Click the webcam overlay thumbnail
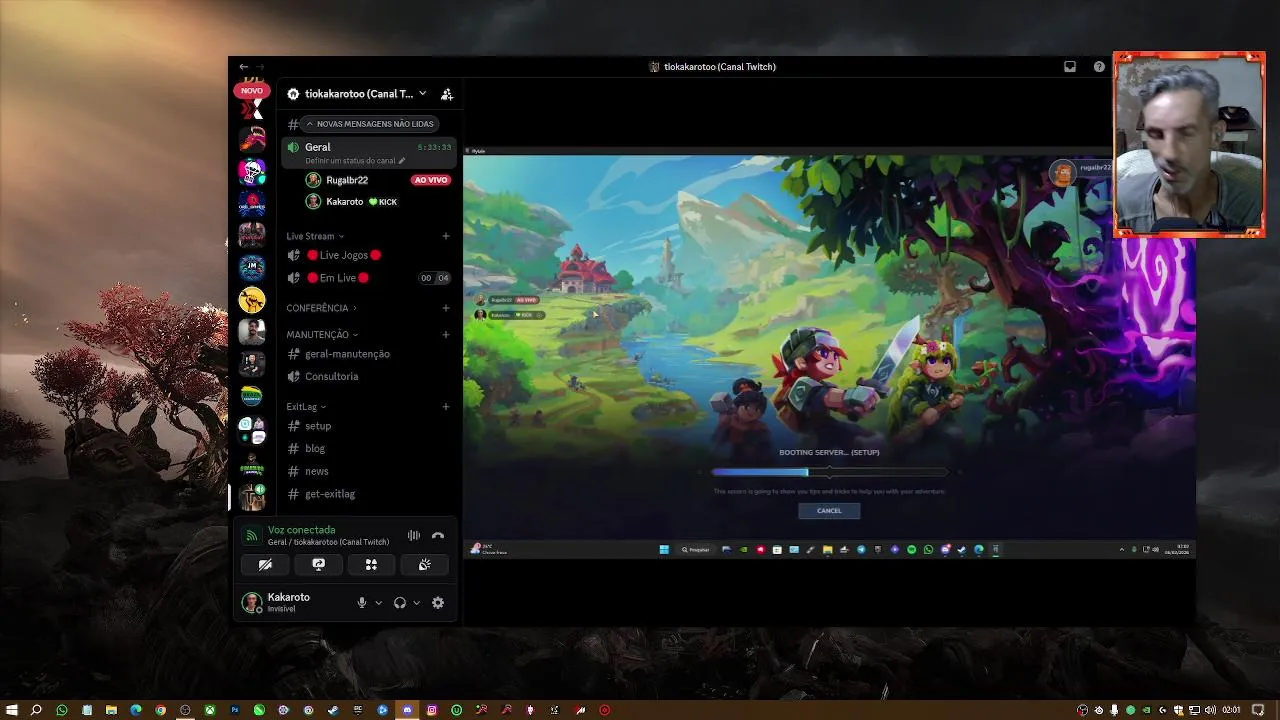1280x720 pixels. [x=1189, y=145]
